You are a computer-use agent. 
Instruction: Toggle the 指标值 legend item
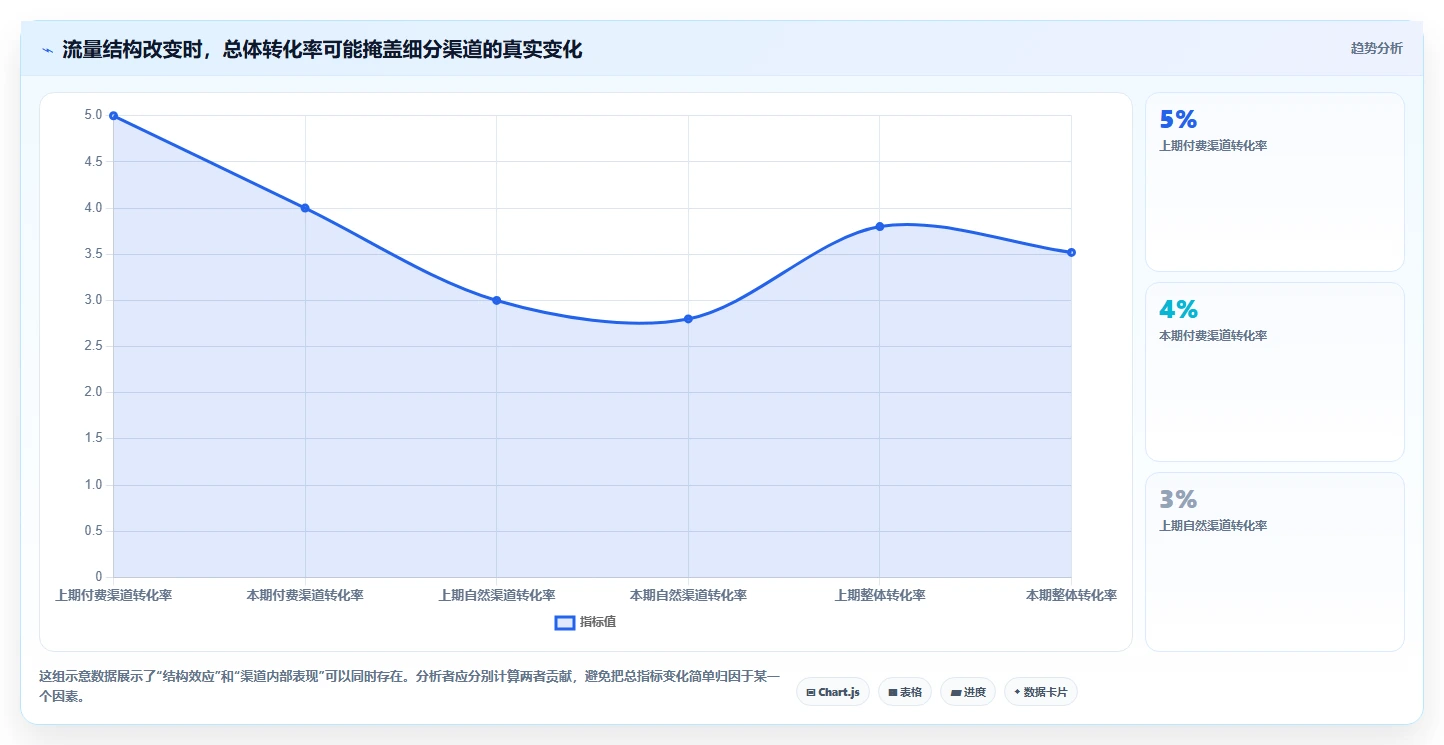[586, 622]
